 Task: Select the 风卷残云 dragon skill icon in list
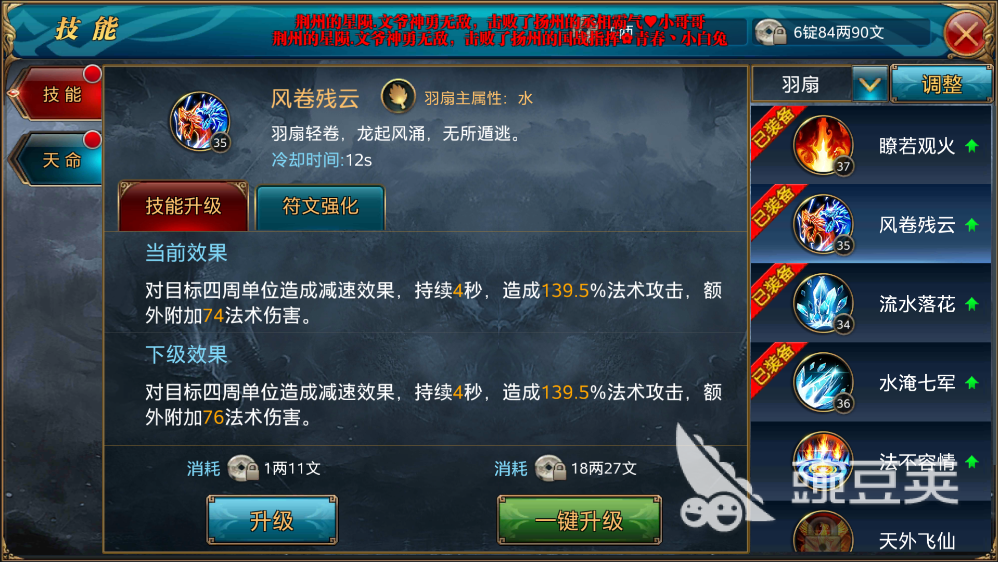coord(822,224)
